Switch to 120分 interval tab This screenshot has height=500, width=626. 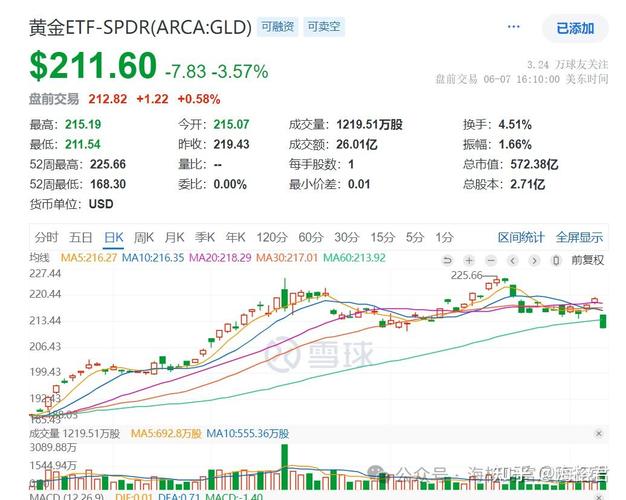point(272,237)
